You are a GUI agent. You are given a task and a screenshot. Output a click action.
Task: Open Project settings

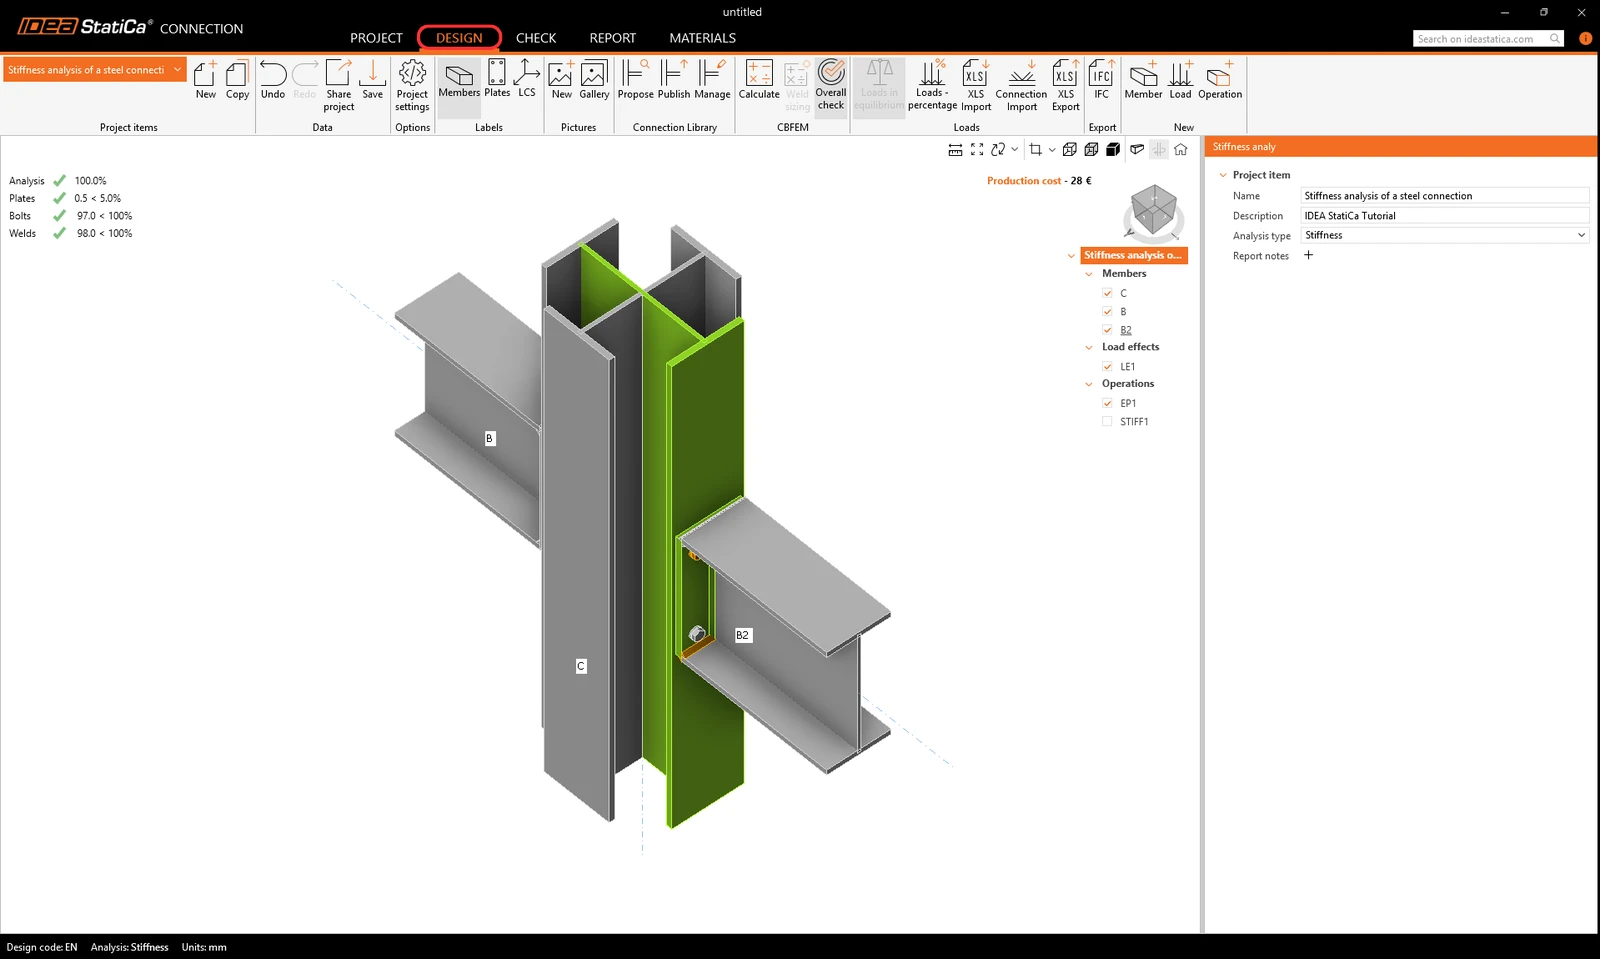[412, 85]
